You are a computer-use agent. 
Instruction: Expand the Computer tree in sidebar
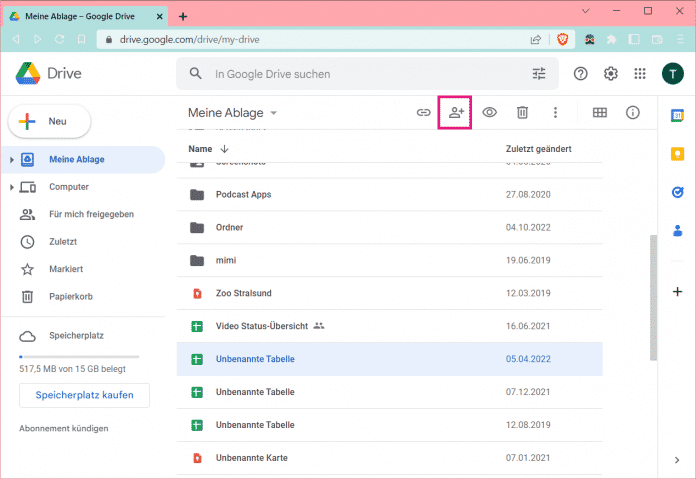[11, 187]
